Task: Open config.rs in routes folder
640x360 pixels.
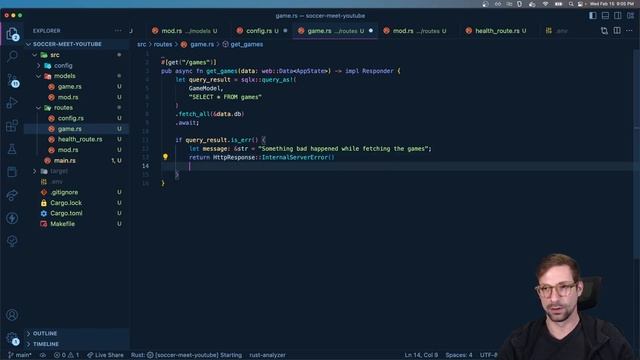Action: coord(71,118)
